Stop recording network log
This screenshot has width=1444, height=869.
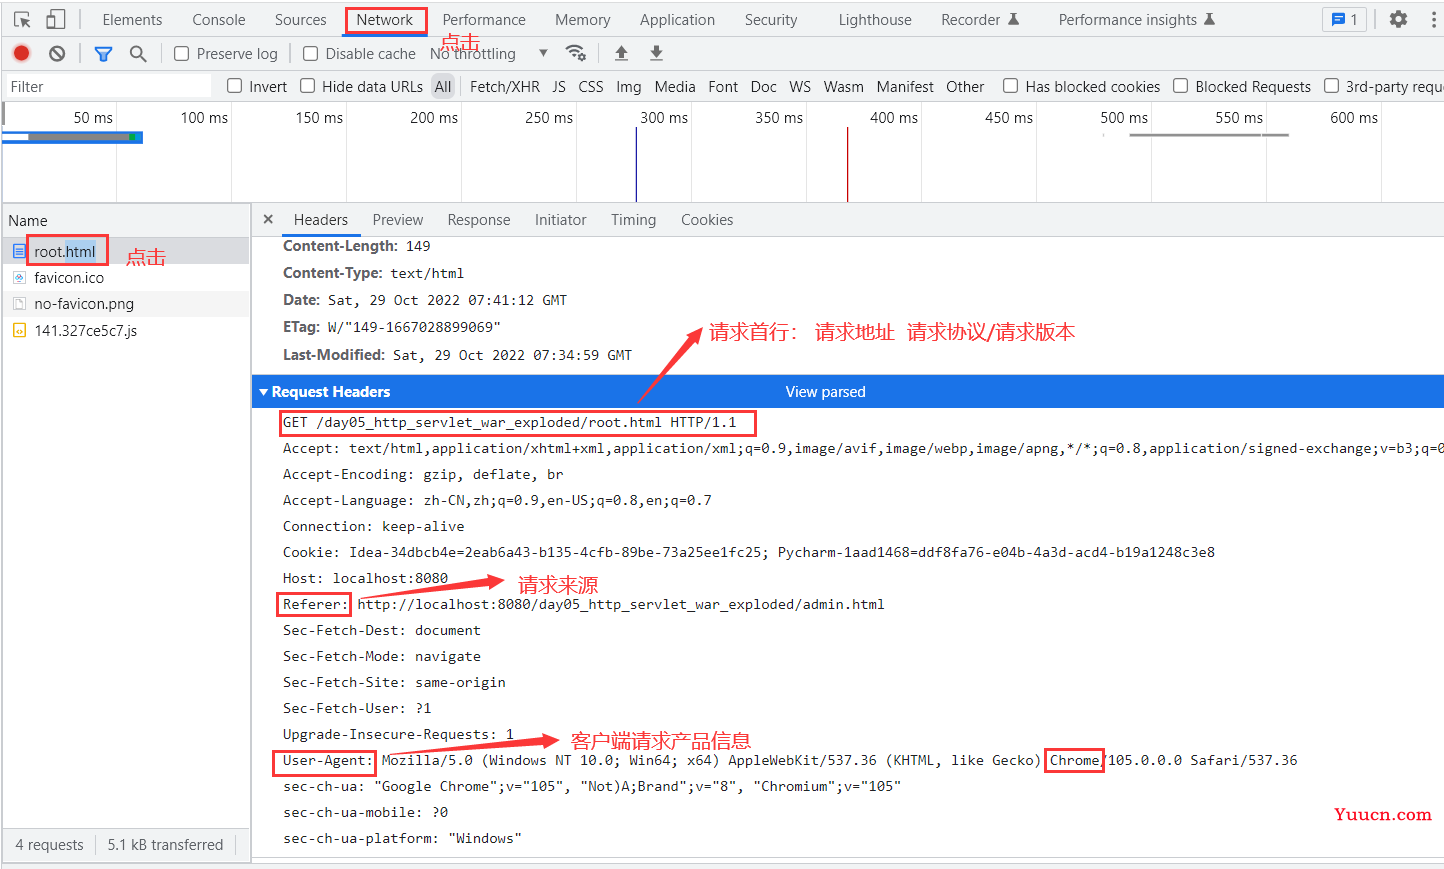22,53
